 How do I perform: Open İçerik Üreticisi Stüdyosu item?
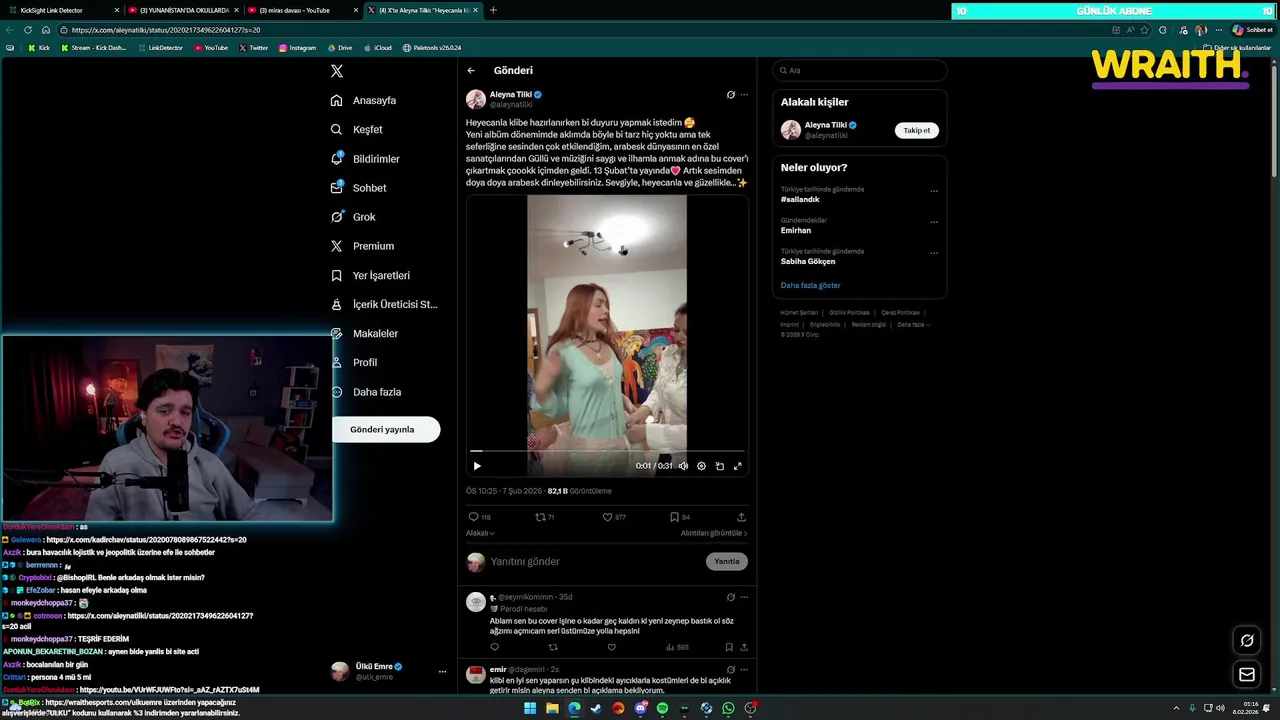coord(384,304)
